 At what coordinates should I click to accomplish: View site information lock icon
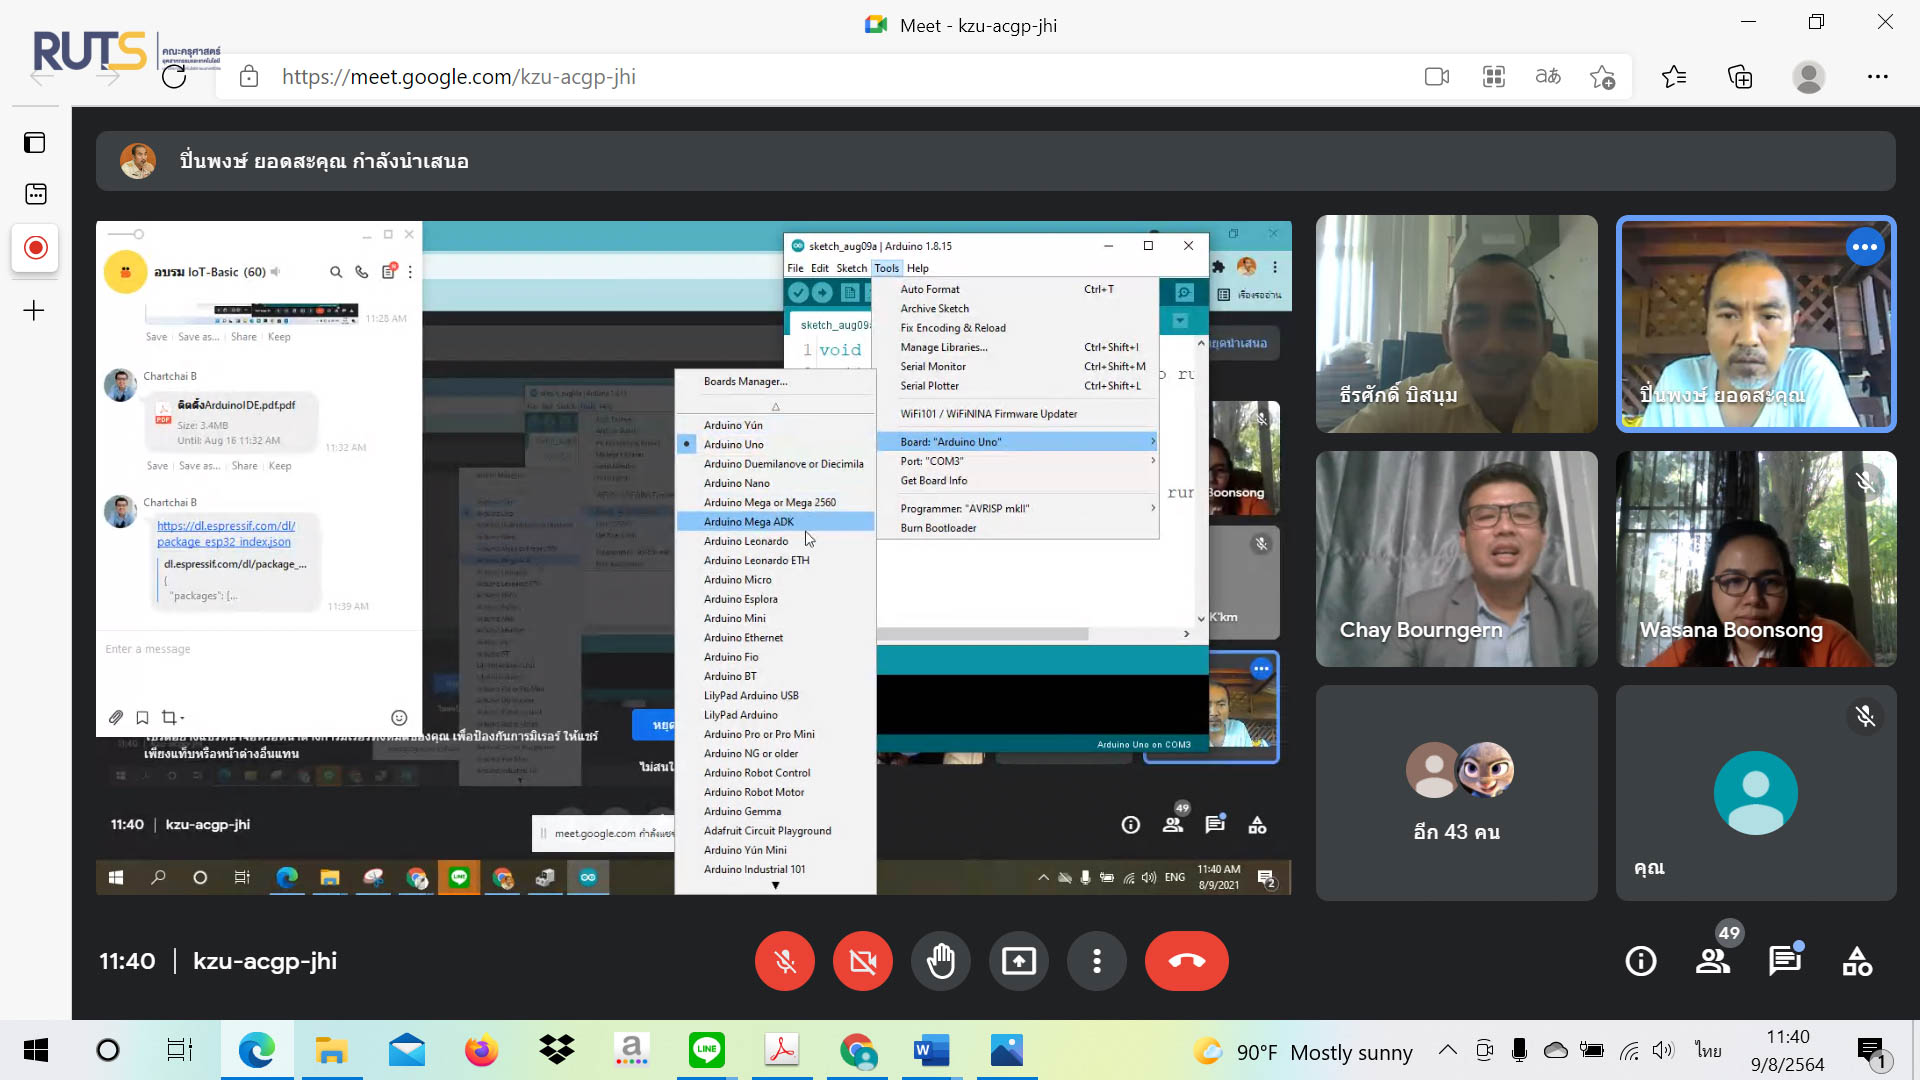click(249, 77)
